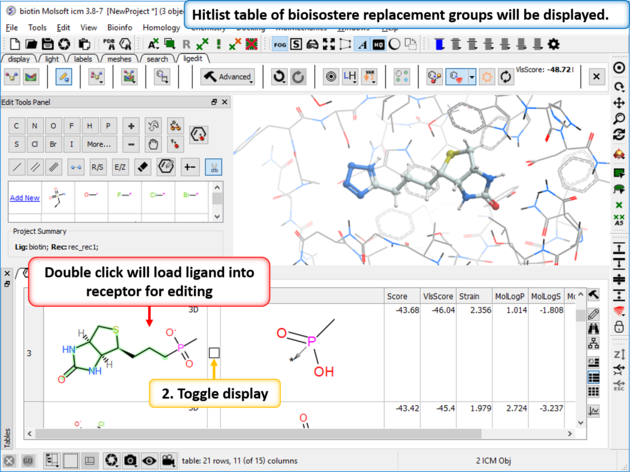Click the camera snapshot icon in status bar
This screenshot has width=630, height=472.
pyautogui.click(x=130, y=460)
